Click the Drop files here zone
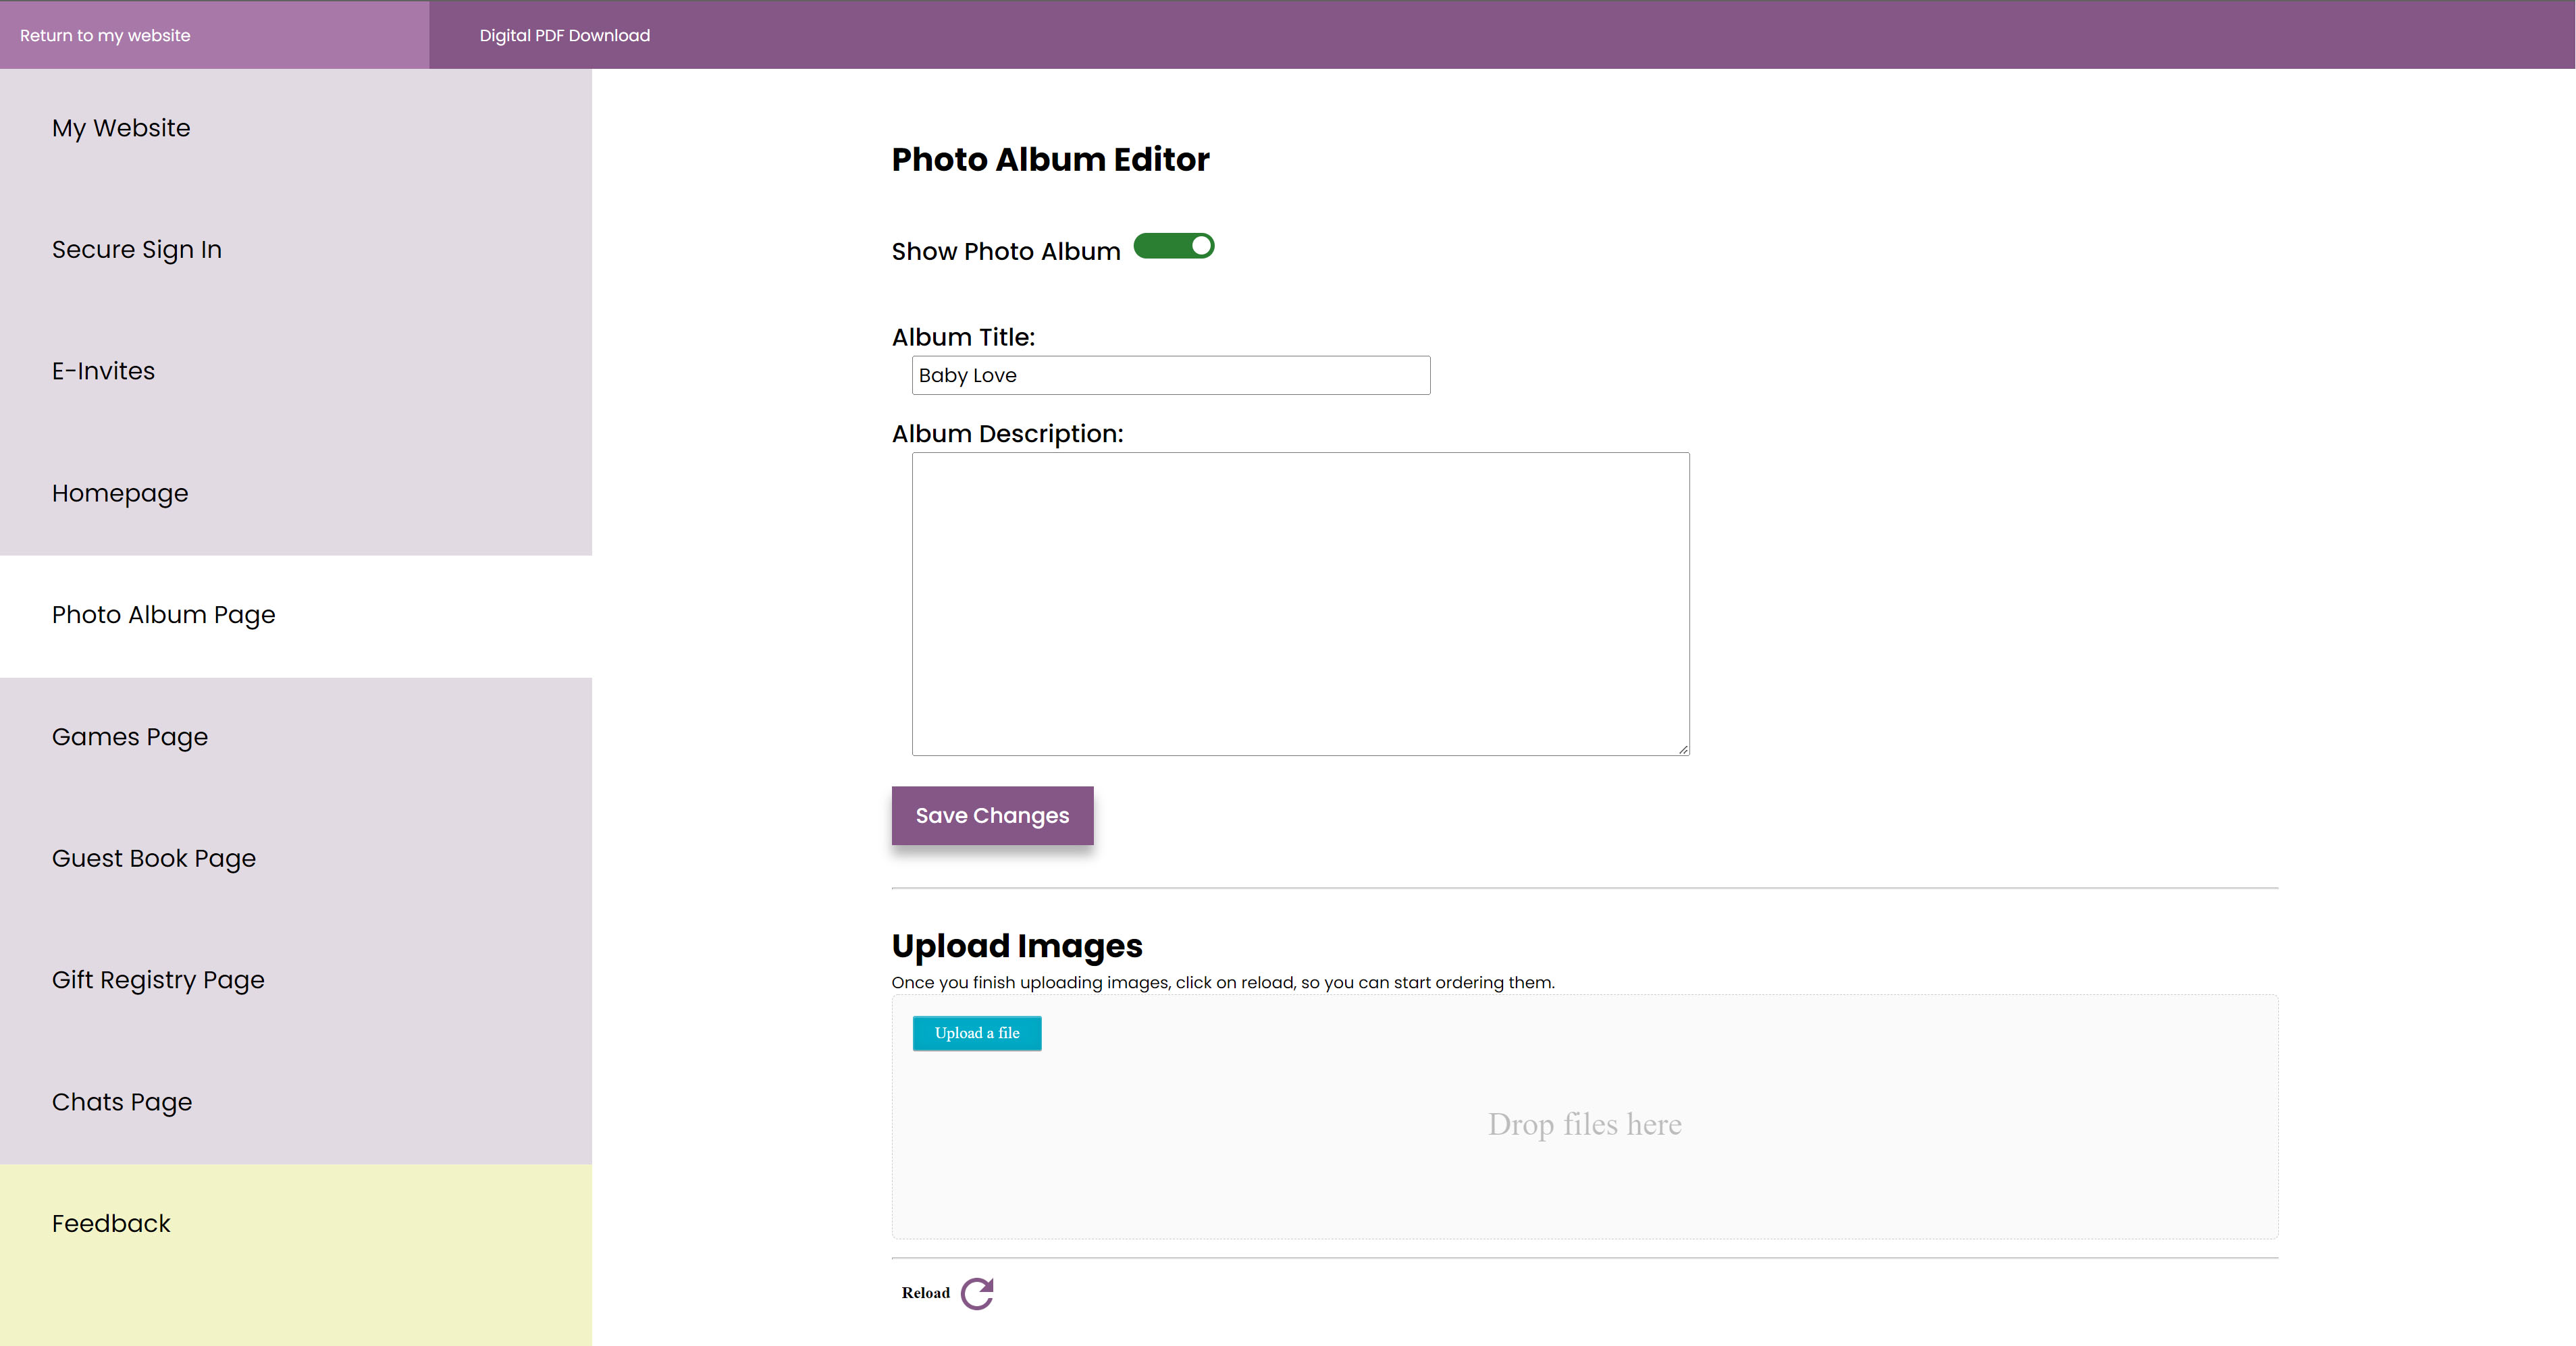 (1584, 1125)
